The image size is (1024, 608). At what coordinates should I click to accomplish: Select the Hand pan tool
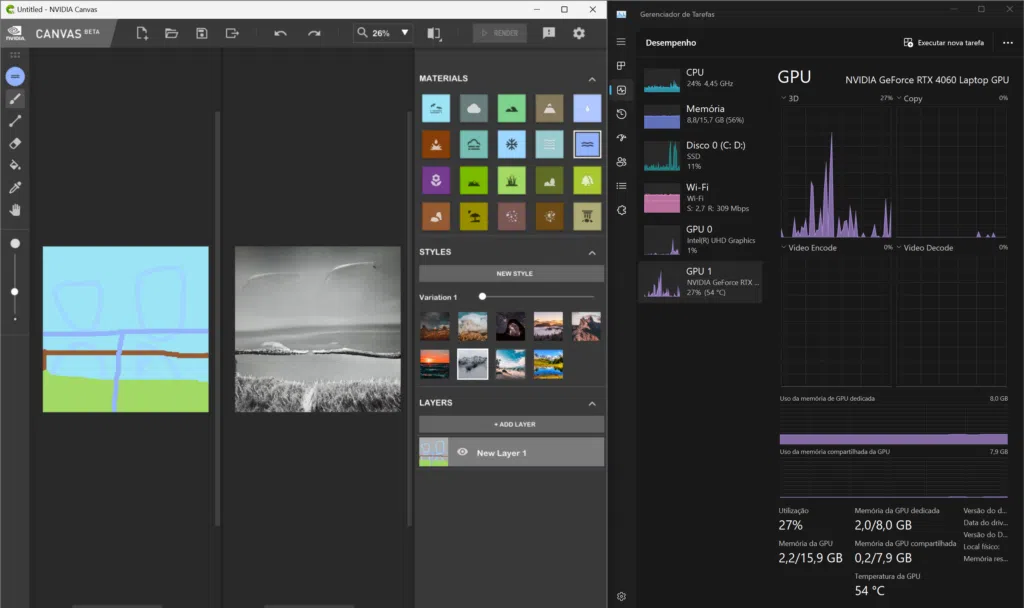(x=14, y=211)
